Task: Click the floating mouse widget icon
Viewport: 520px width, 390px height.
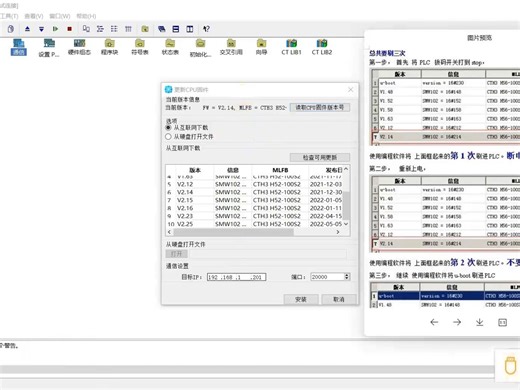Action: [510, 366]
